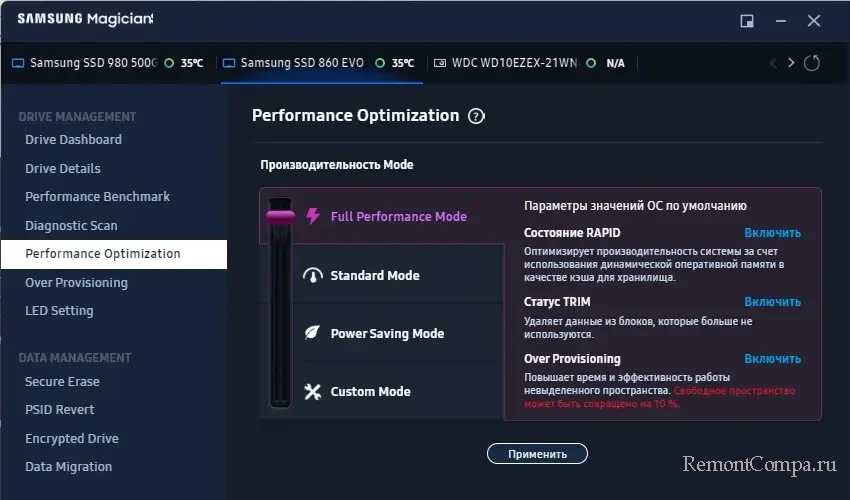Open the Diagnostic Scan section
The width and height of the screenshot is (850, 500).
[71, 226]
